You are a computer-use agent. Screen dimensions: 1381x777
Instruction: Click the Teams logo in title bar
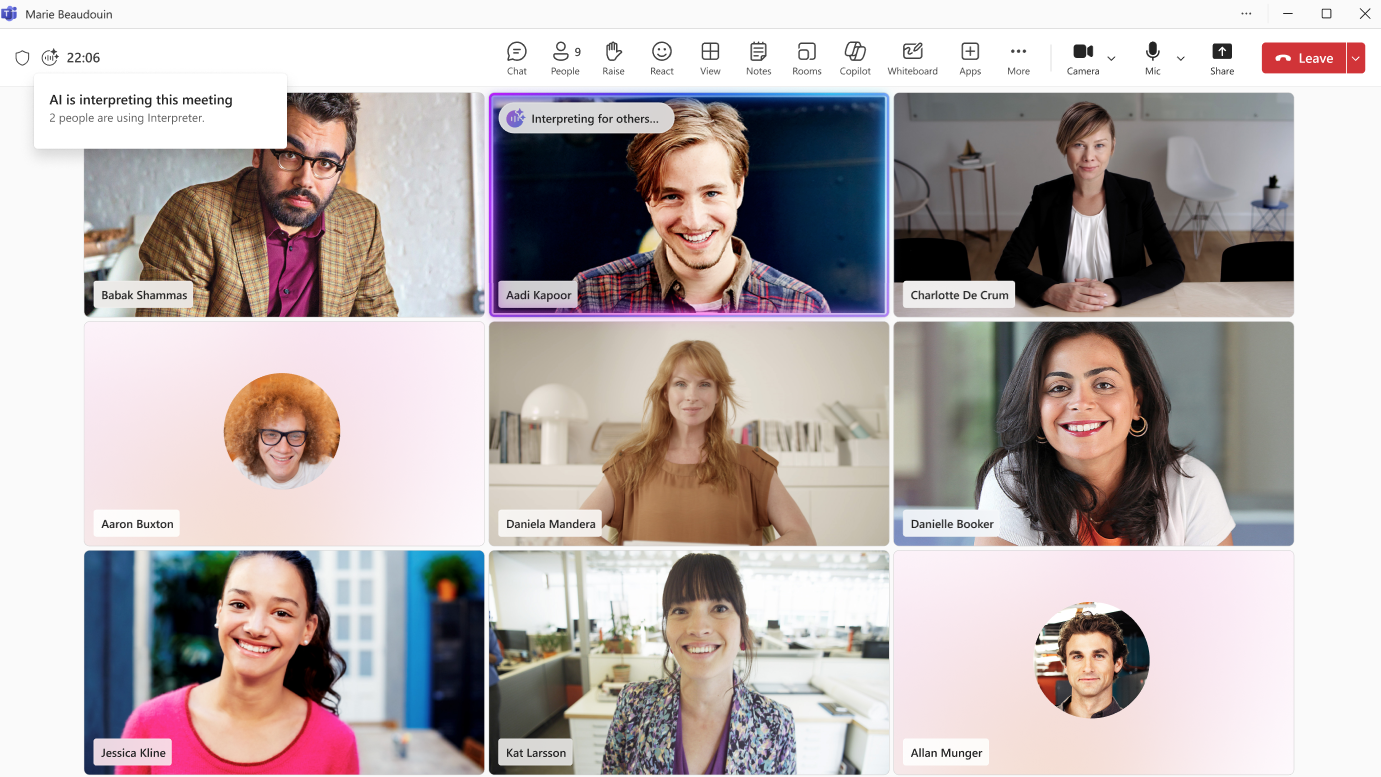pos(9,14)
